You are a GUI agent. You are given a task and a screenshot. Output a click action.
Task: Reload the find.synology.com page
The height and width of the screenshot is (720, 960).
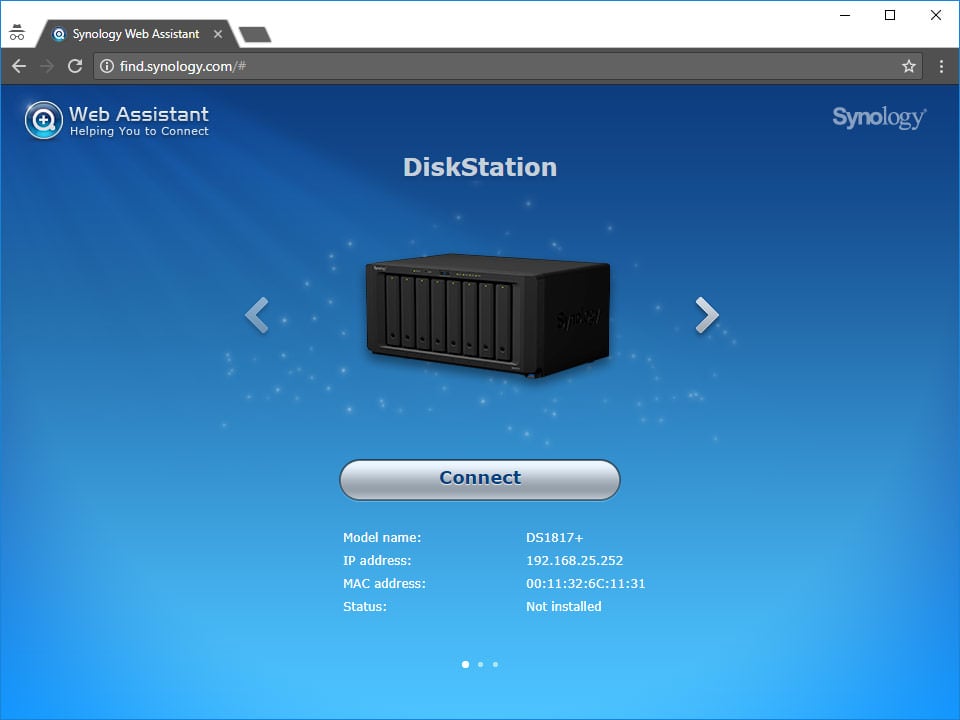coord(75,66)
